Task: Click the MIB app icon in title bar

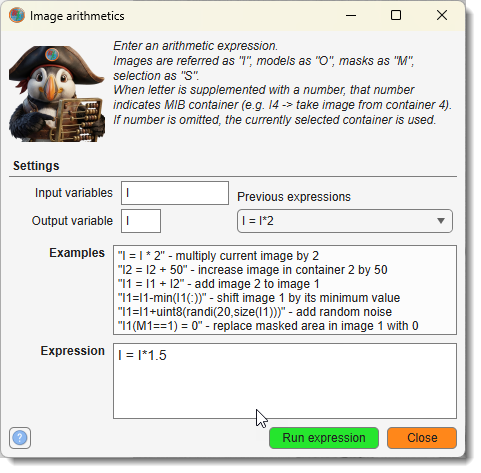Action: (x=17, y=15)
